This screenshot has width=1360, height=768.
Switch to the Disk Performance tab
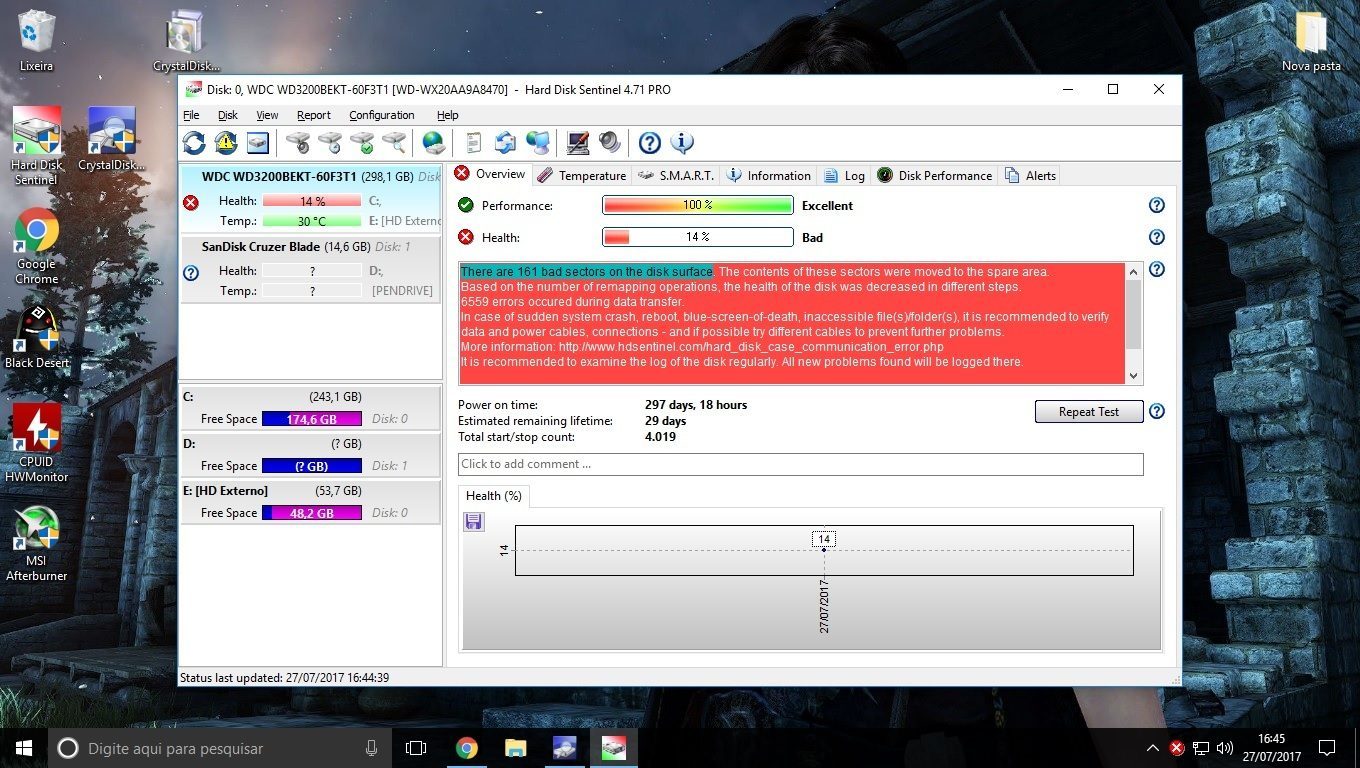(935, 175)
